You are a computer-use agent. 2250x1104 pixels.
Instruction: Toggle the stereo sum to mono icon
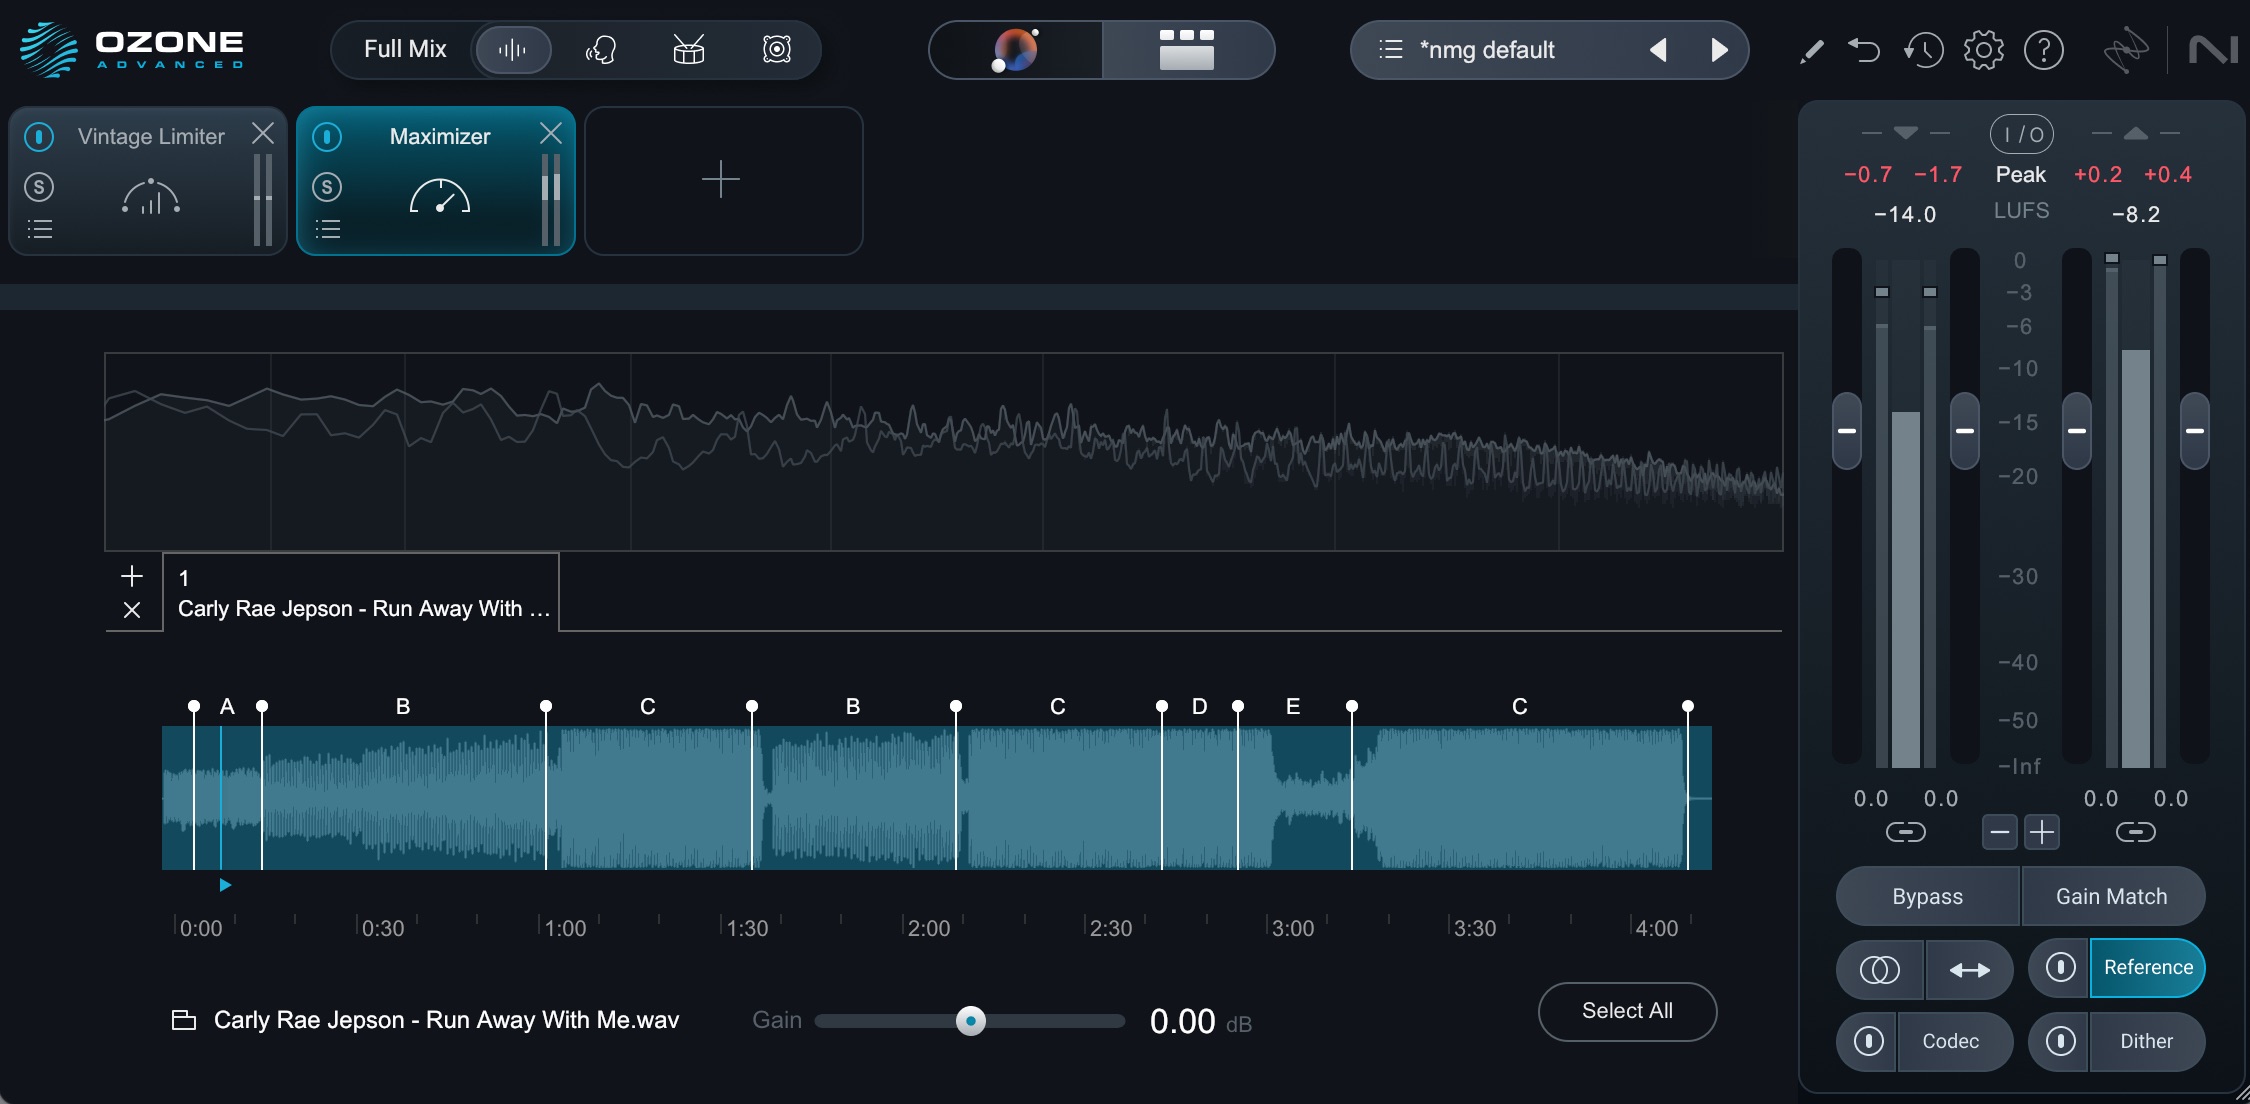tap(1879, 969)
